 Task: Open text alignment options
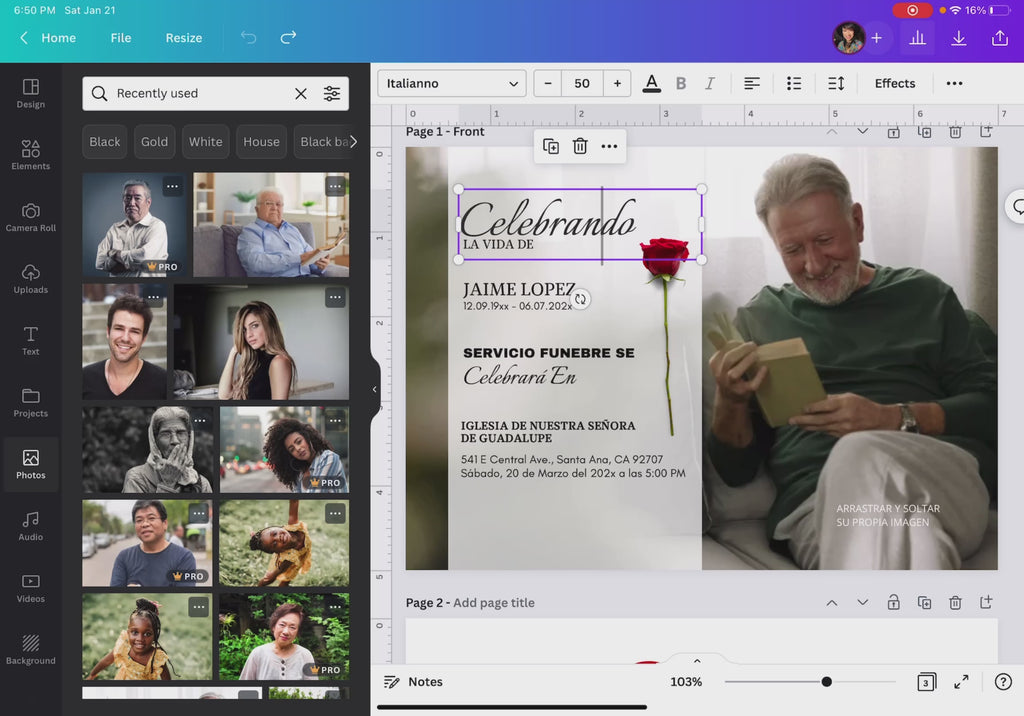click(752, 83)
